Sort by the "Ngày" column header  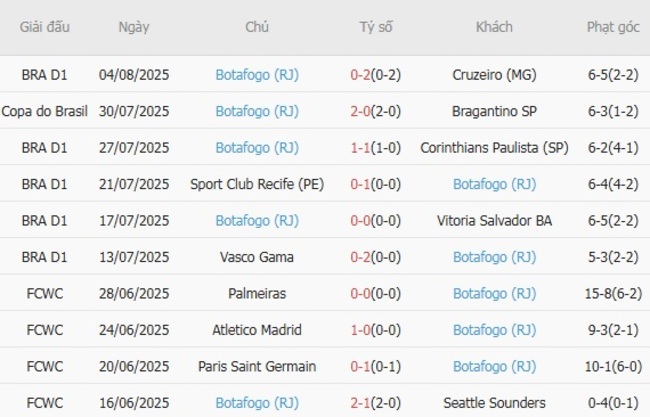pos(134,27)
